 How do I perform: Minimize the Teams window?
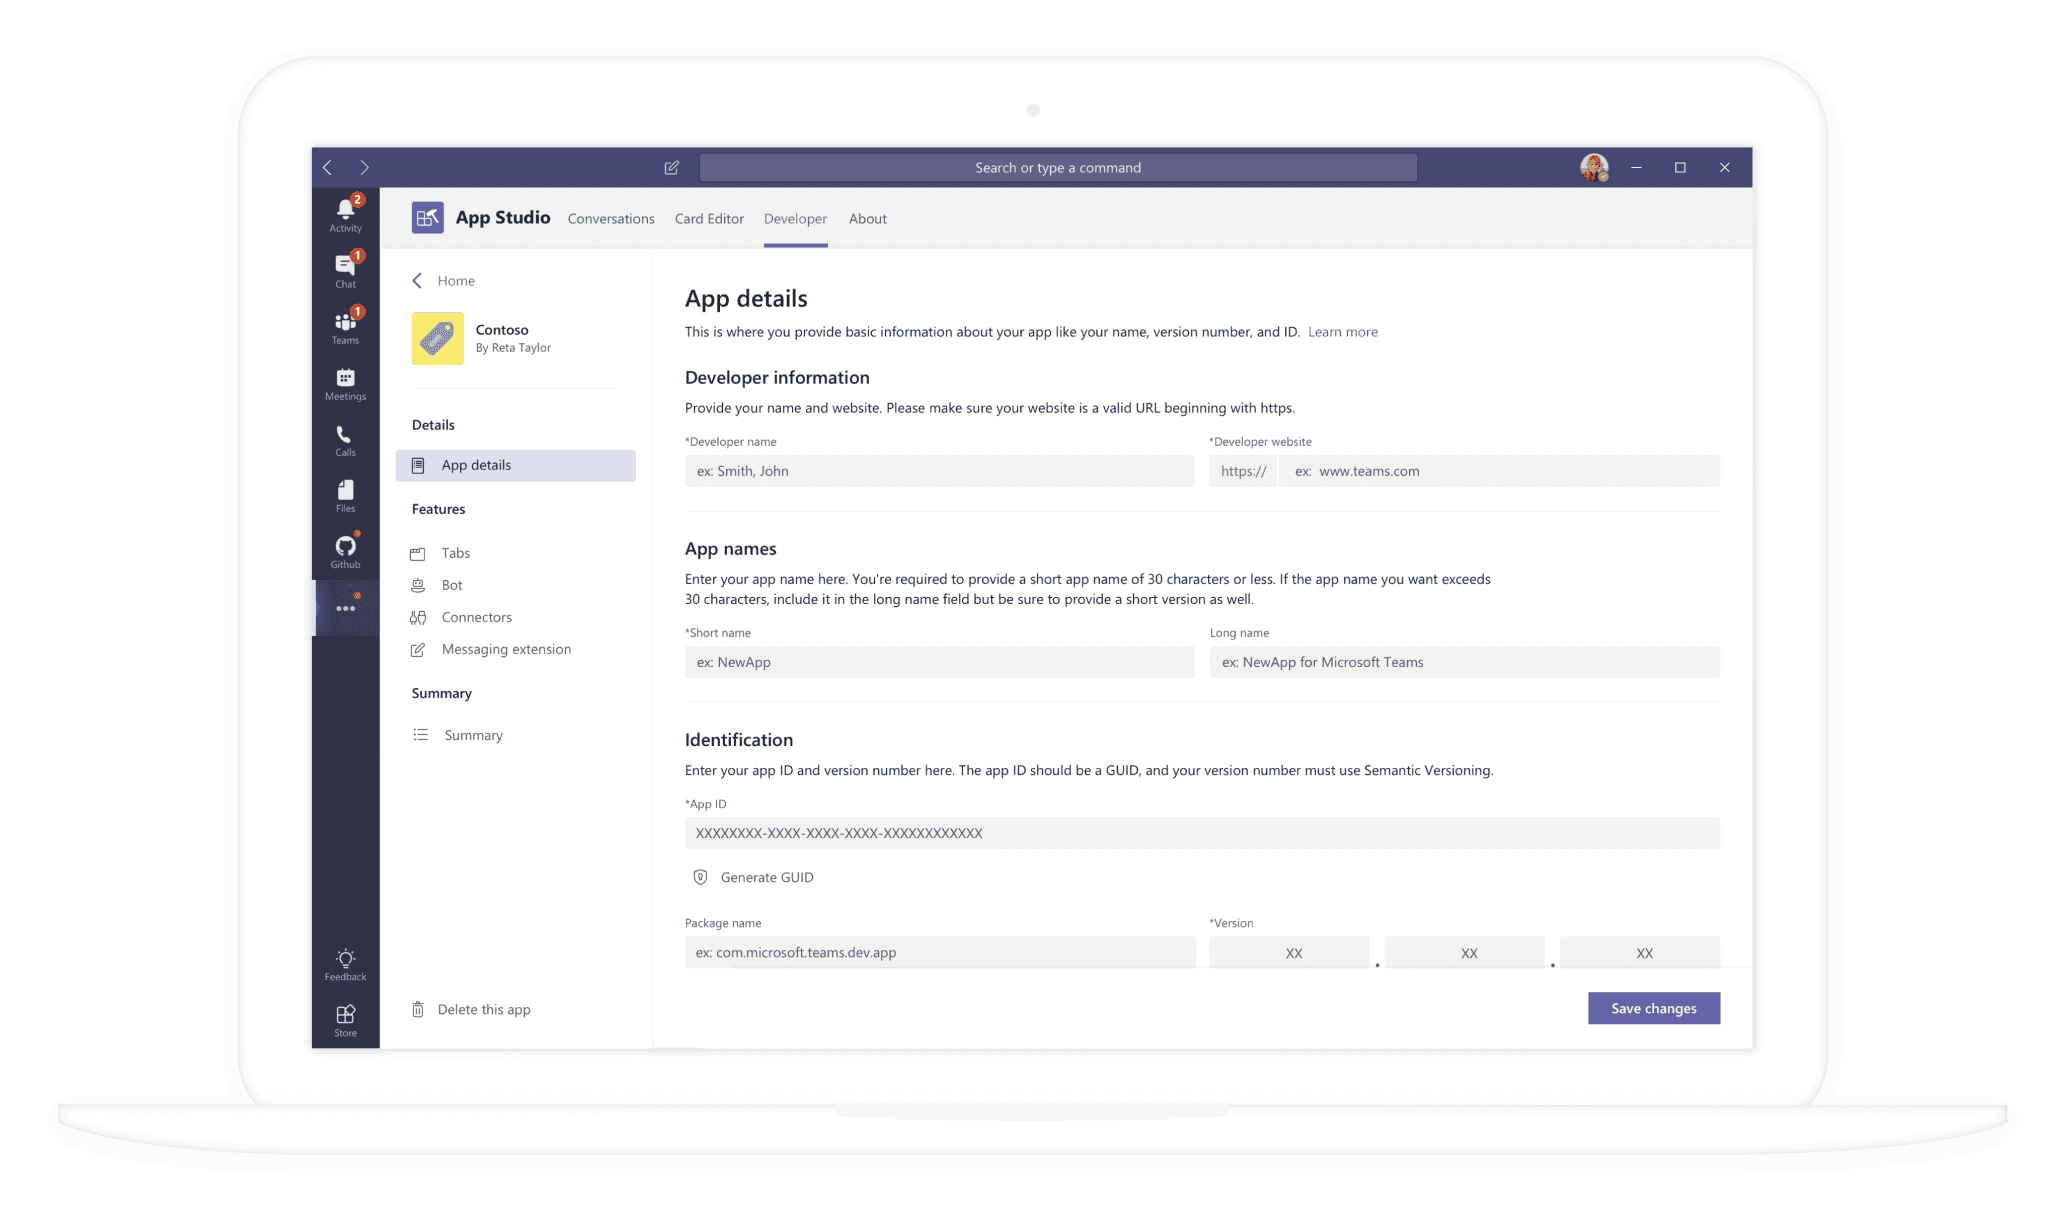[x=1637, y=167]
